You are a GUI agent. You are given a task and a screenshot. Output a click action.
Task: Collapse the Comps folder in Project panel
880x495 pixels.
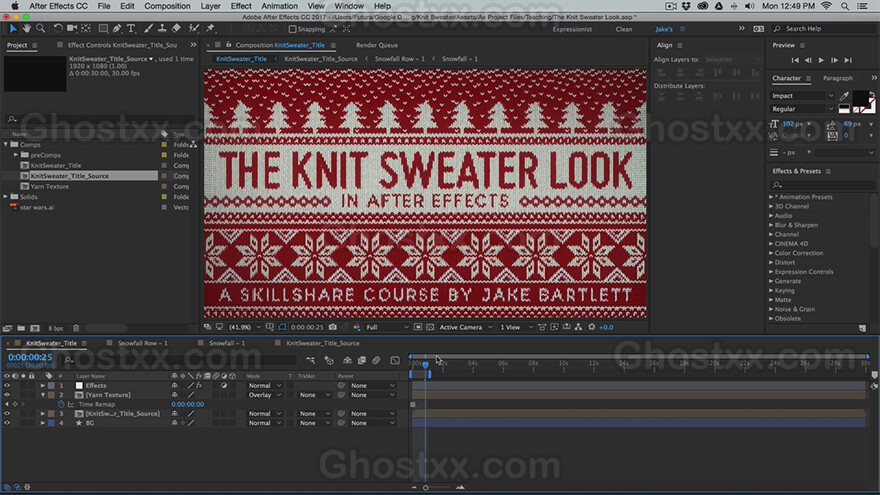coord(6,144)
